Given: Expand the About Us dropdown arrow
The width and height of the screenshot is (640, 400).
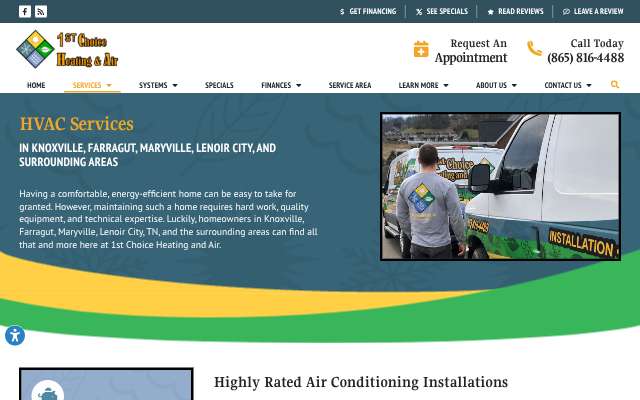Looking at the screenshot, I should coord(514,85).
